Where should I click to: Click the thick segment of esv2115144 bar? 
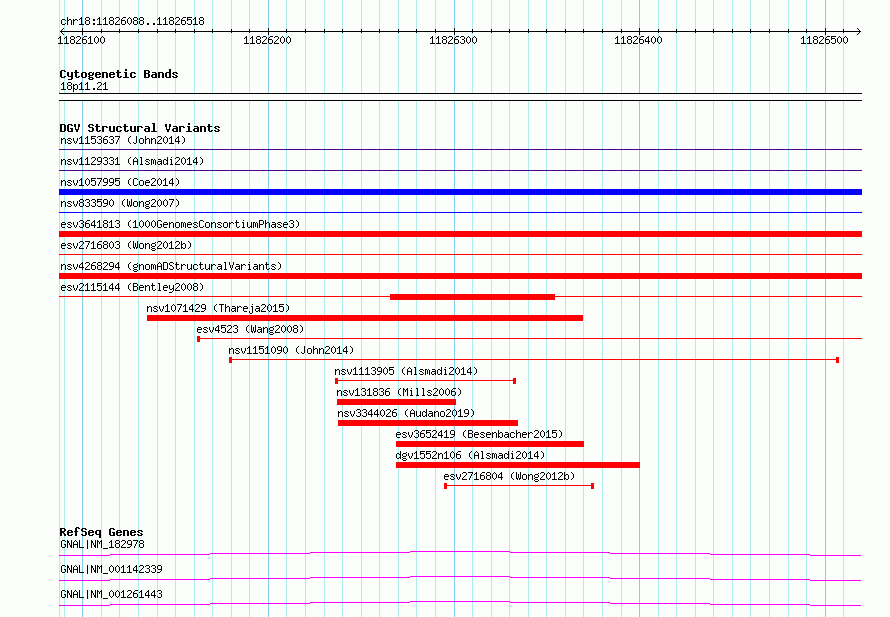pos(472,297)
